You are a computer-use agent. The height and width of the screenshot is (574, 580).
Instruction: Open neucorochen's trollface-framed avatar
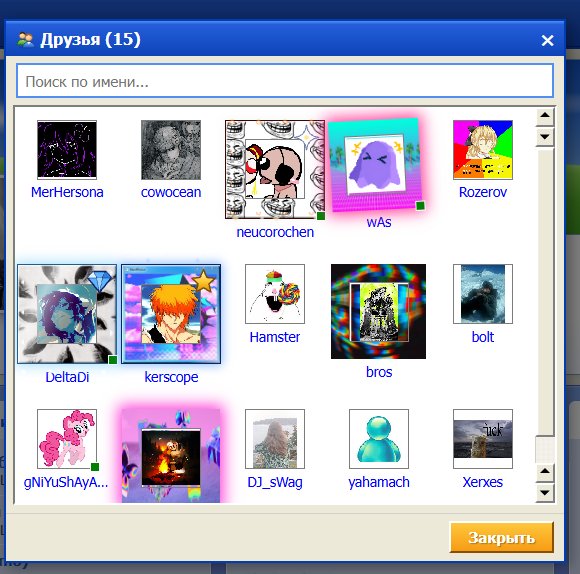click(275, 169)
